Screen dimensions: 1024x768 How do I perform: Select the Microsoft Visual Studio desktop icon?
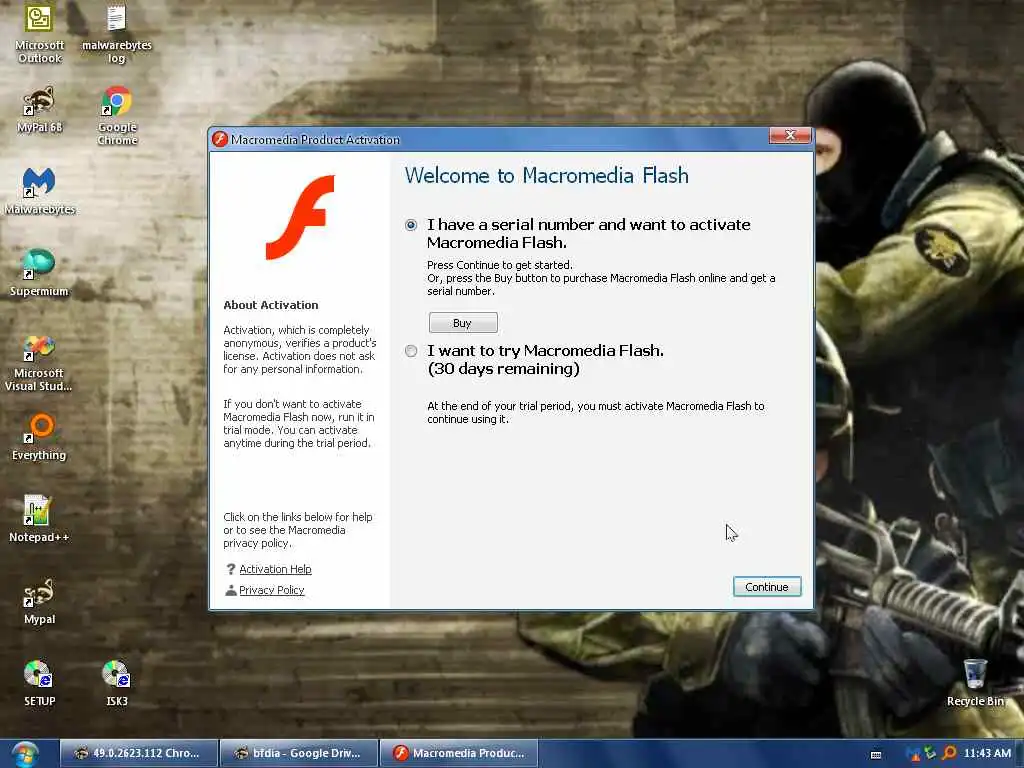pos(39,363)
